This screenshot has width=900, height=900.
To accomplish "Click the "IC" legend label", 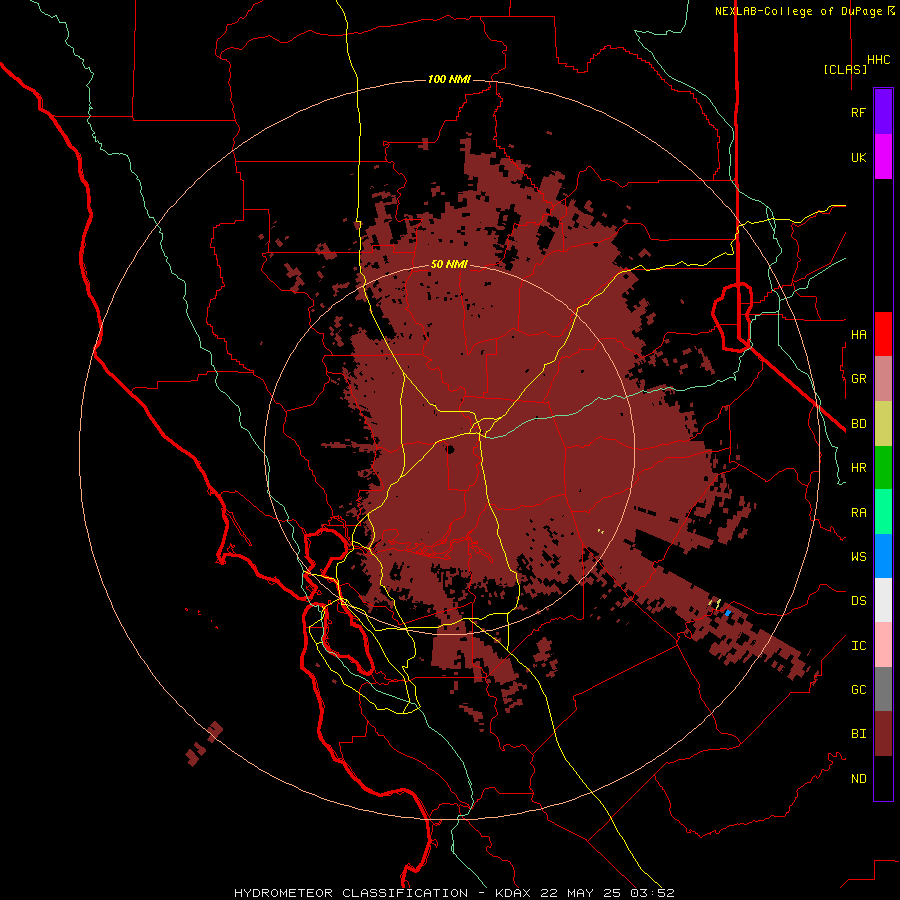I will (x=858, y=646).
